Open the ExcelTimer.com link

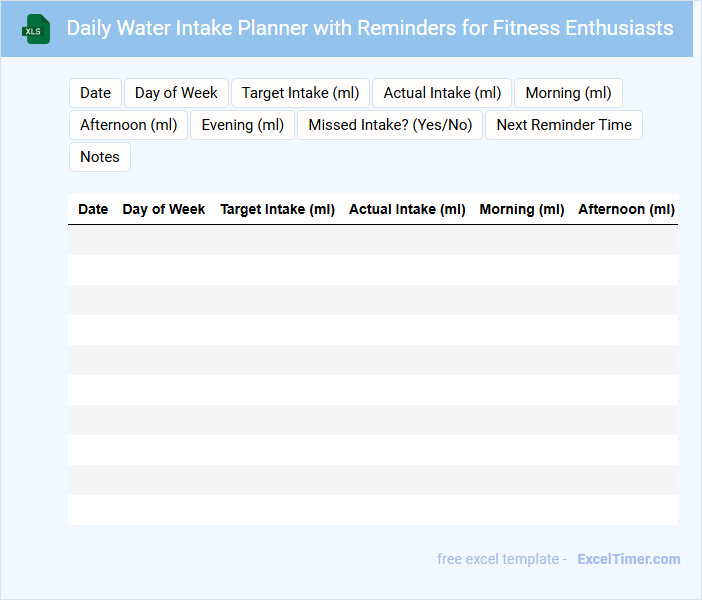(x=628, y=559)
